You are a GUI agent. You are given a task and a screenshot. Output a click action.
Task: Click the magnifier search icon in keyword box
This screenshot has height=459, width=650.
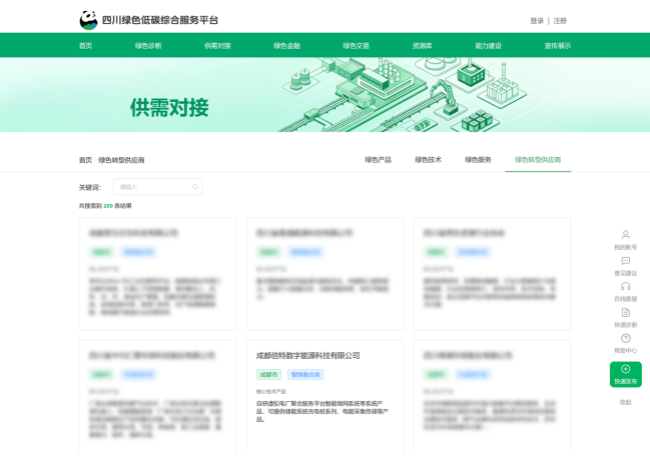pyautogui.click(x=195, y=187)
